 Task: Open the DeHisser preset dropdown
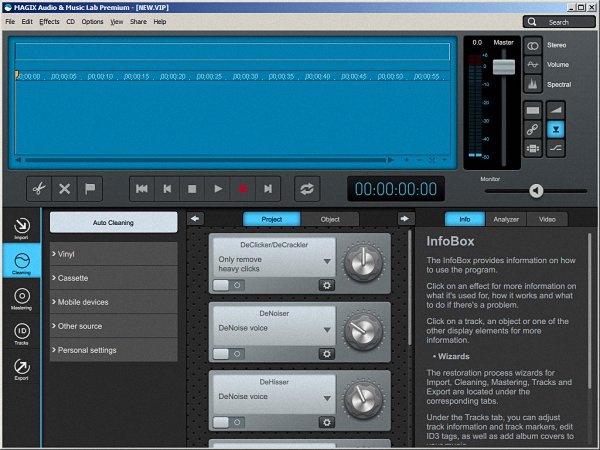[x=274, y=397]
